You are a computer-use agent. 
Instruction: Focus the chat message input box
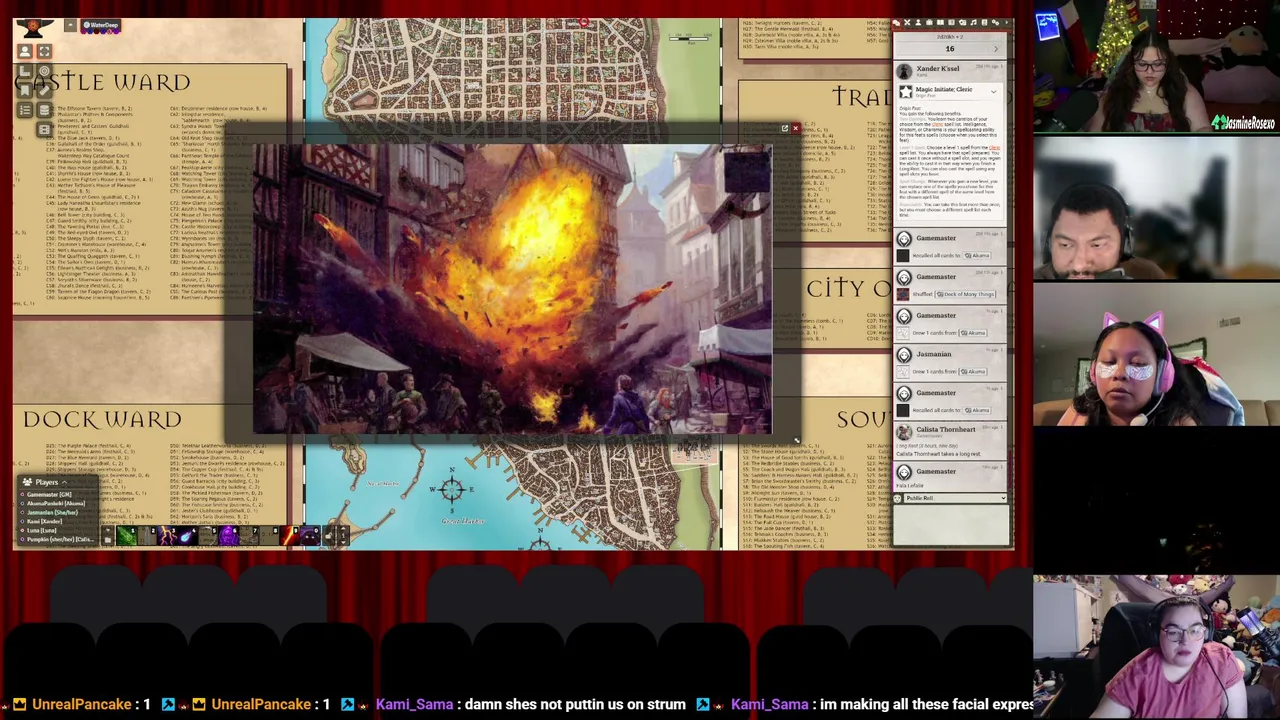(x=951, y=525)
